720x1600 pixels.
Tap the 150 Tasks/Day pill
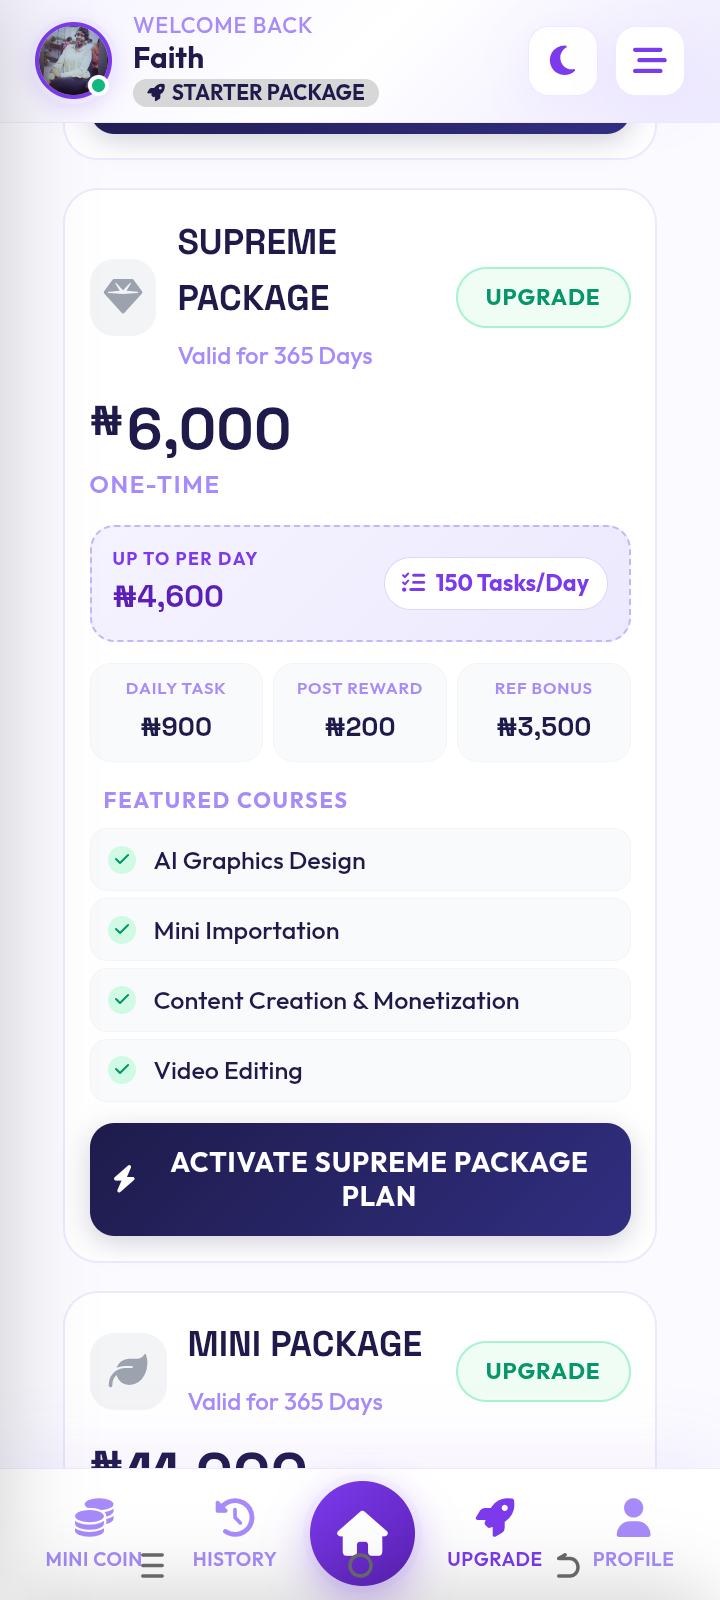tap(496, 583)
